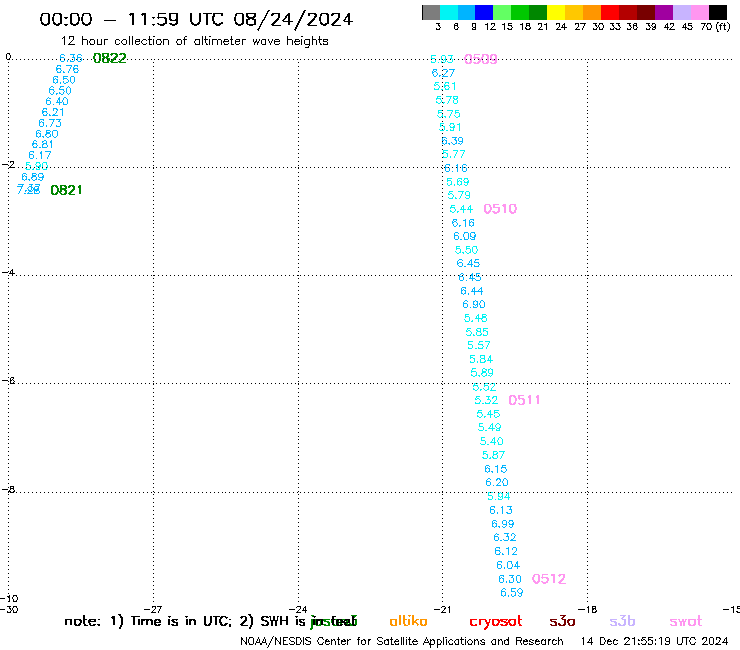Select the black swatch at the scale's end
The width and height of the screenshot is (740, 650).
point(718,12)
